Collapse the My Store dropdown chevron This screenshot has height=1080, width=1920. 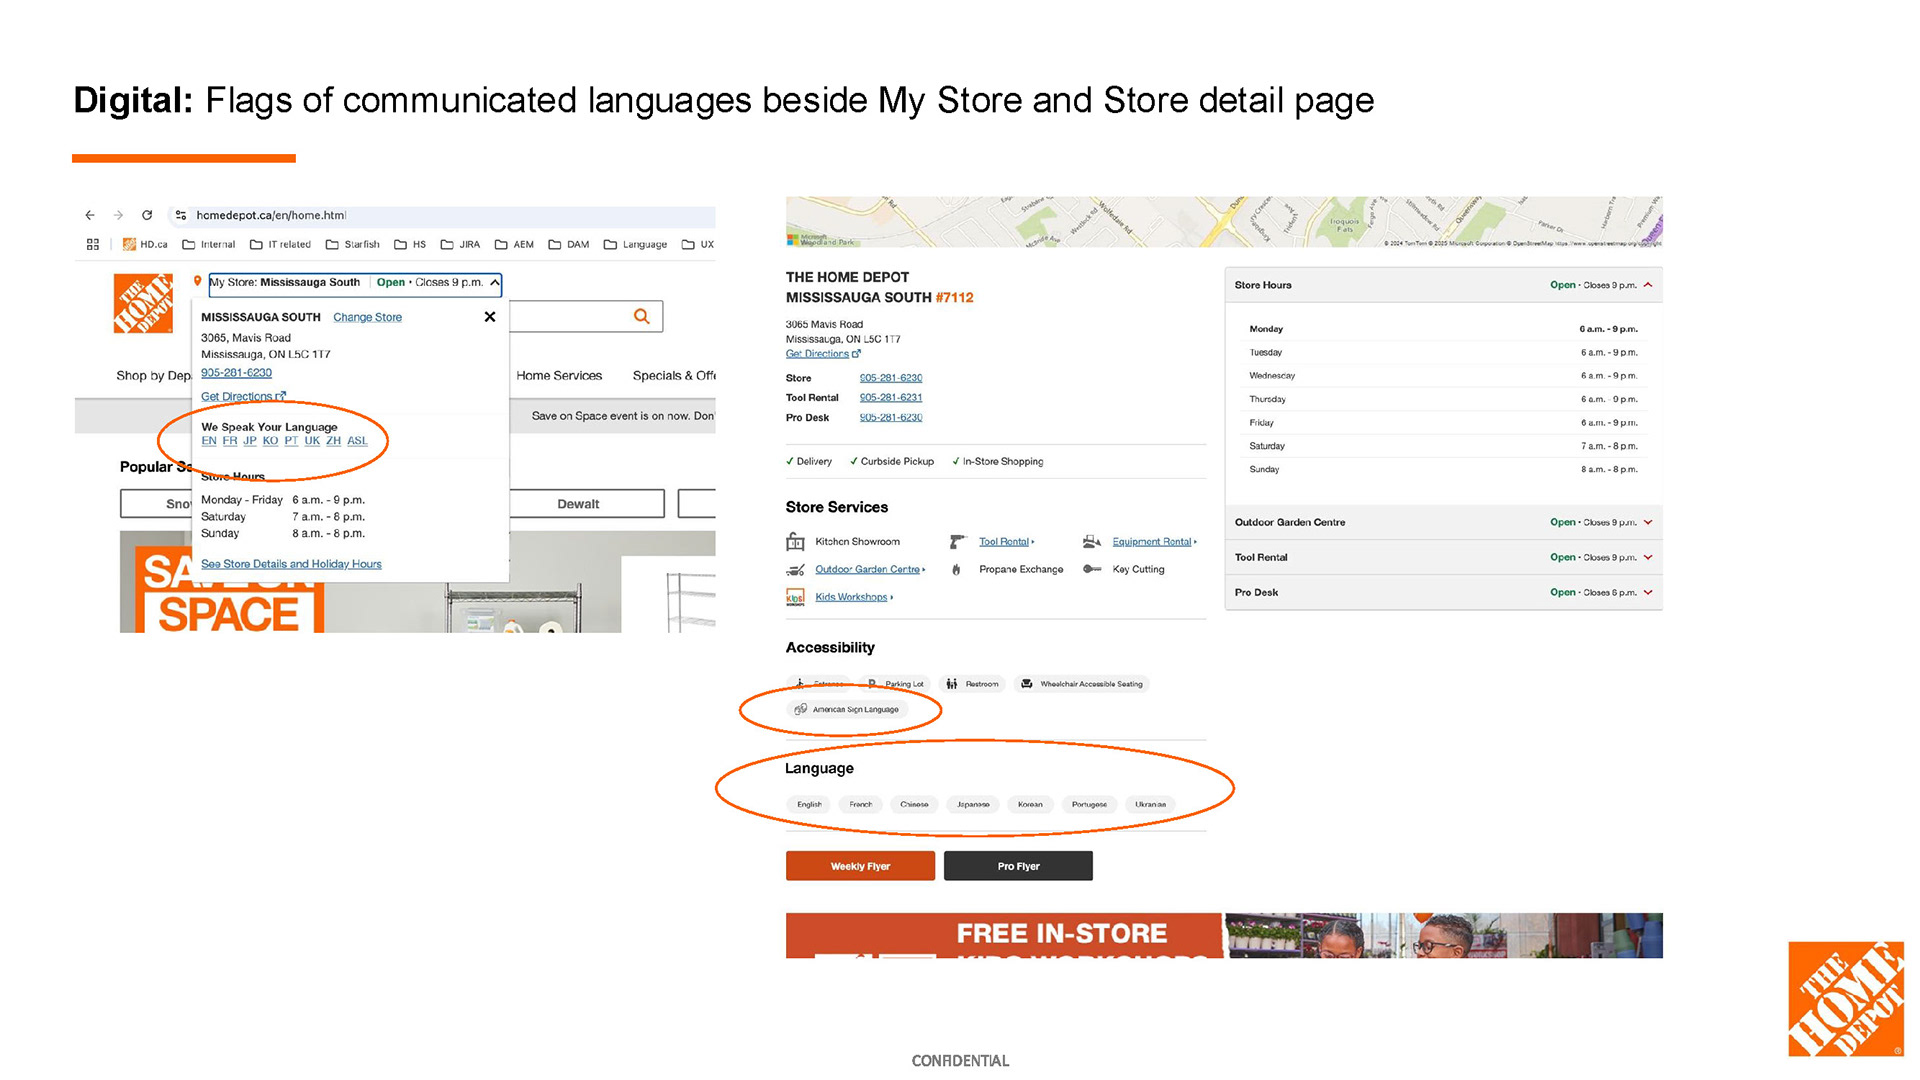pyautogui.click(x=494, y=283)
